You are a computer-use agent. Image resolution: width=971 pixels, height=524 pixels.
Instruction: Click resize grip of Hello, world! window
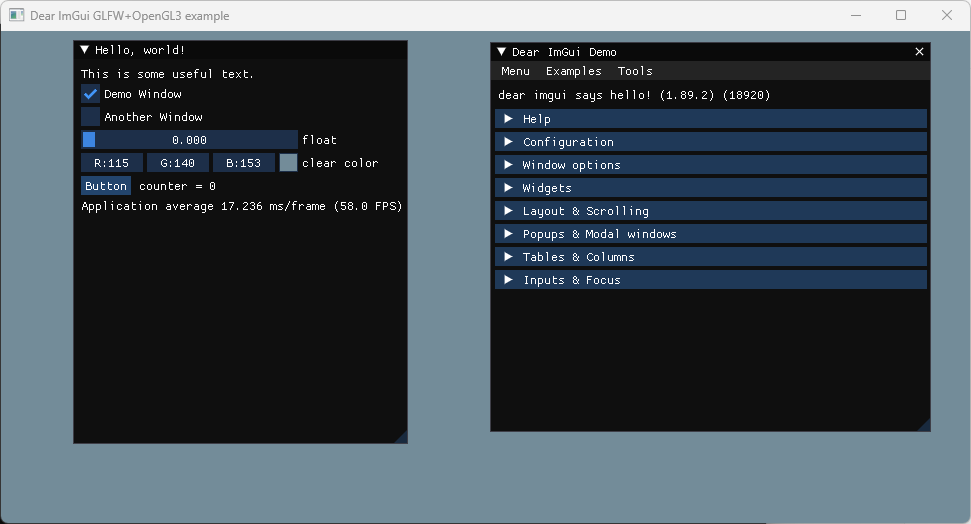coord(401,437)
